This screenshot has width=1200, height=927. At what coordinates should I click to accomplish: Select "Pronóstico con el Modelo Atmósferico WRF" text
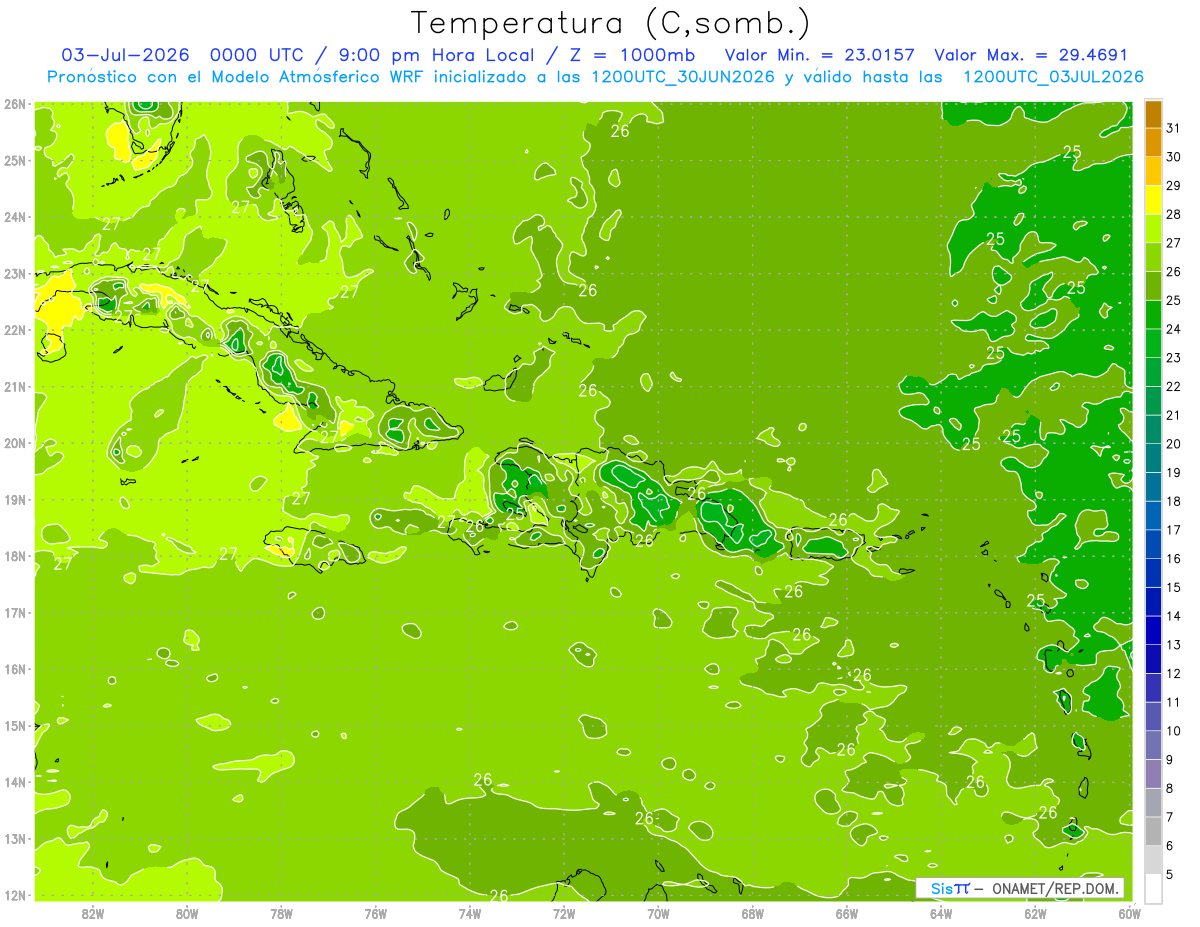pyautogui.click(x=237, y=77)
